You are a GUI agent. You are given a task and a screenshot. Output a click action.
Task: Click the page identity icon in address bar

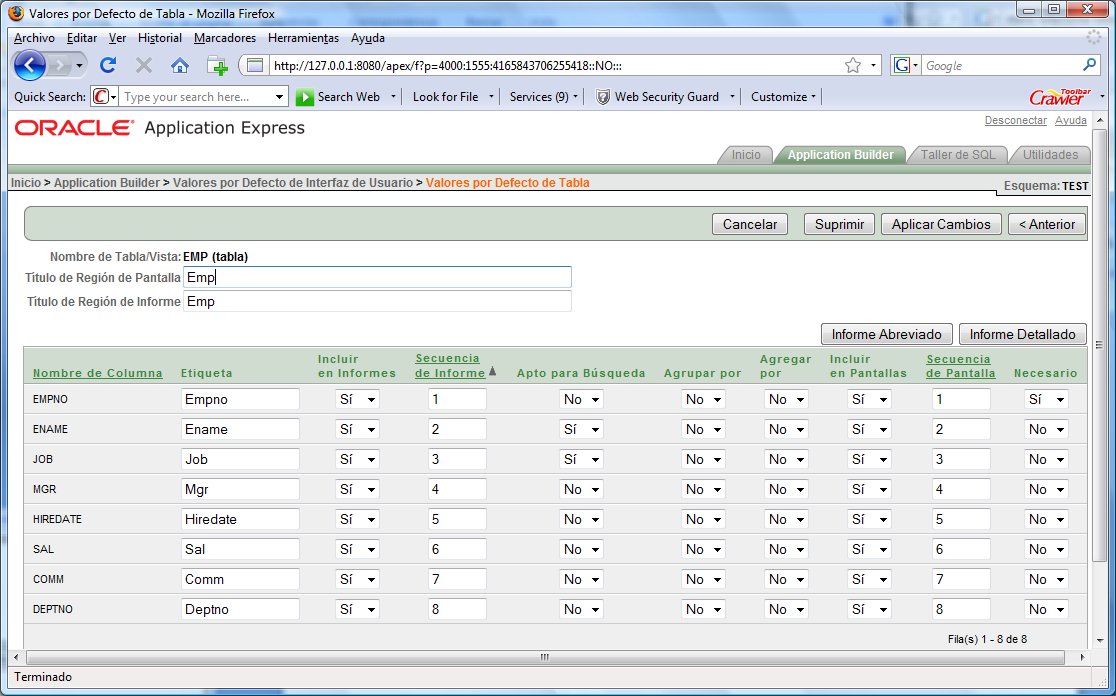pos(255,65)
